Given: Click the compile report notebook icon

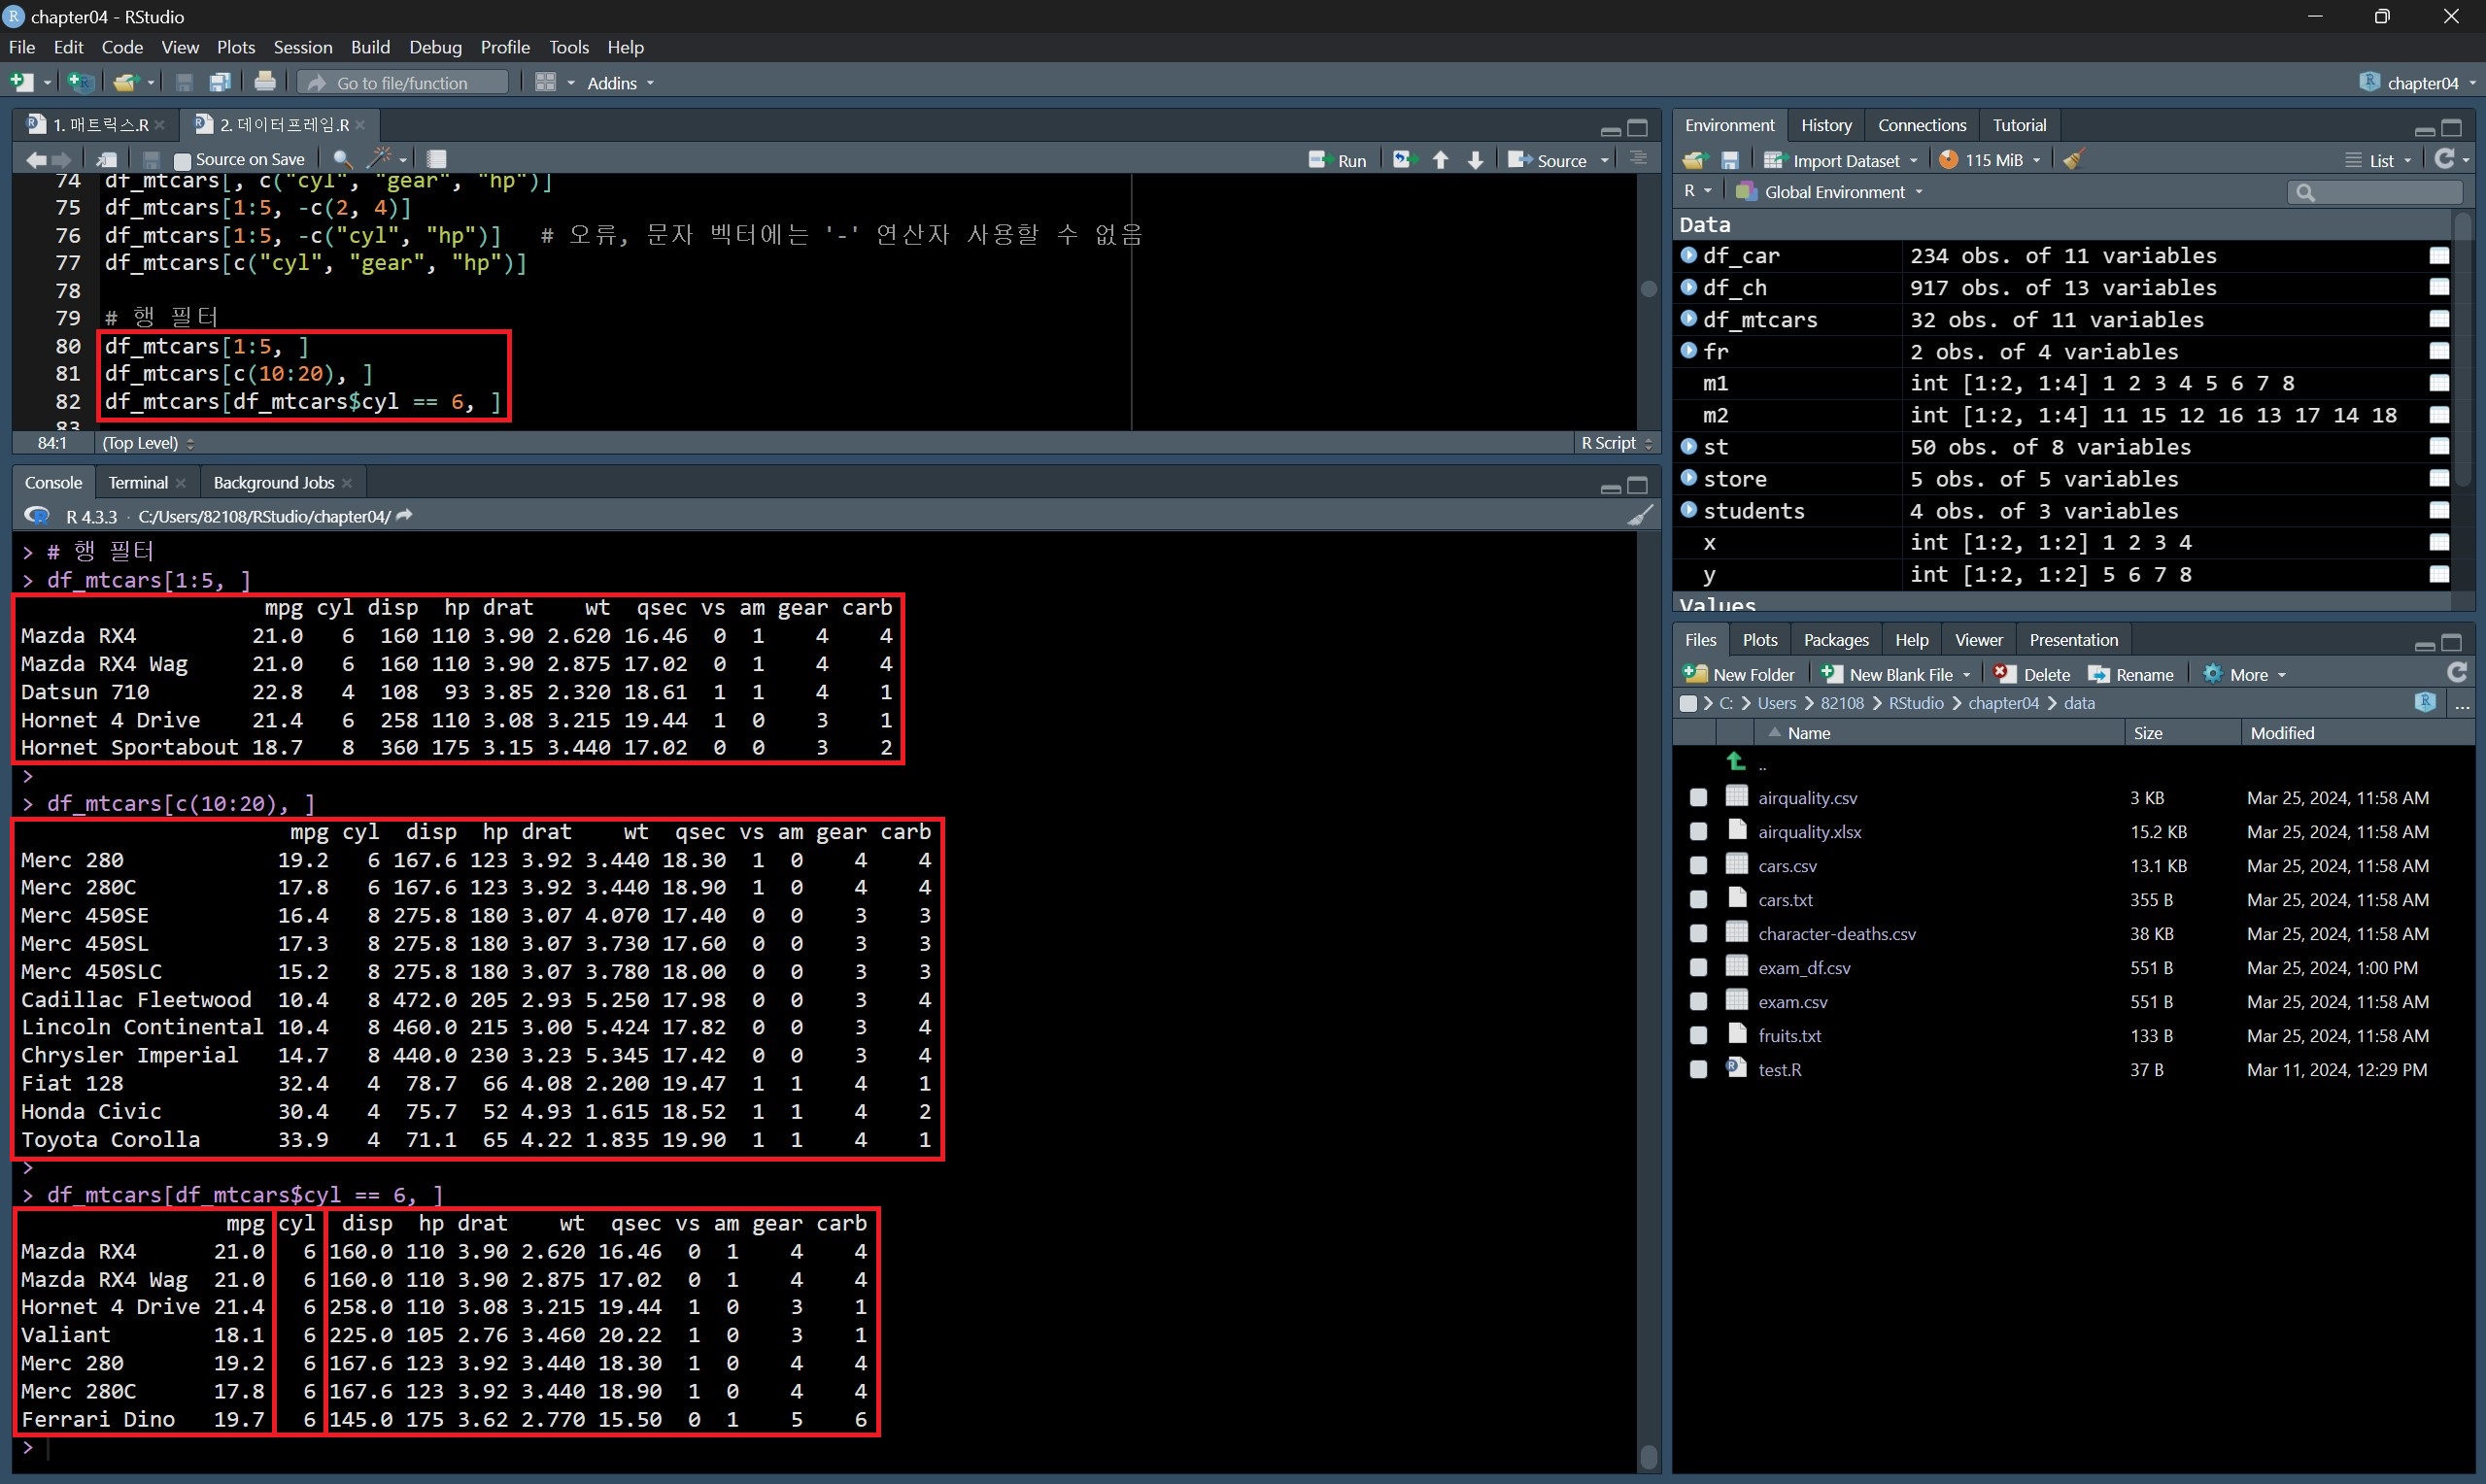Looking at the screenshot, I should [436, 159].
